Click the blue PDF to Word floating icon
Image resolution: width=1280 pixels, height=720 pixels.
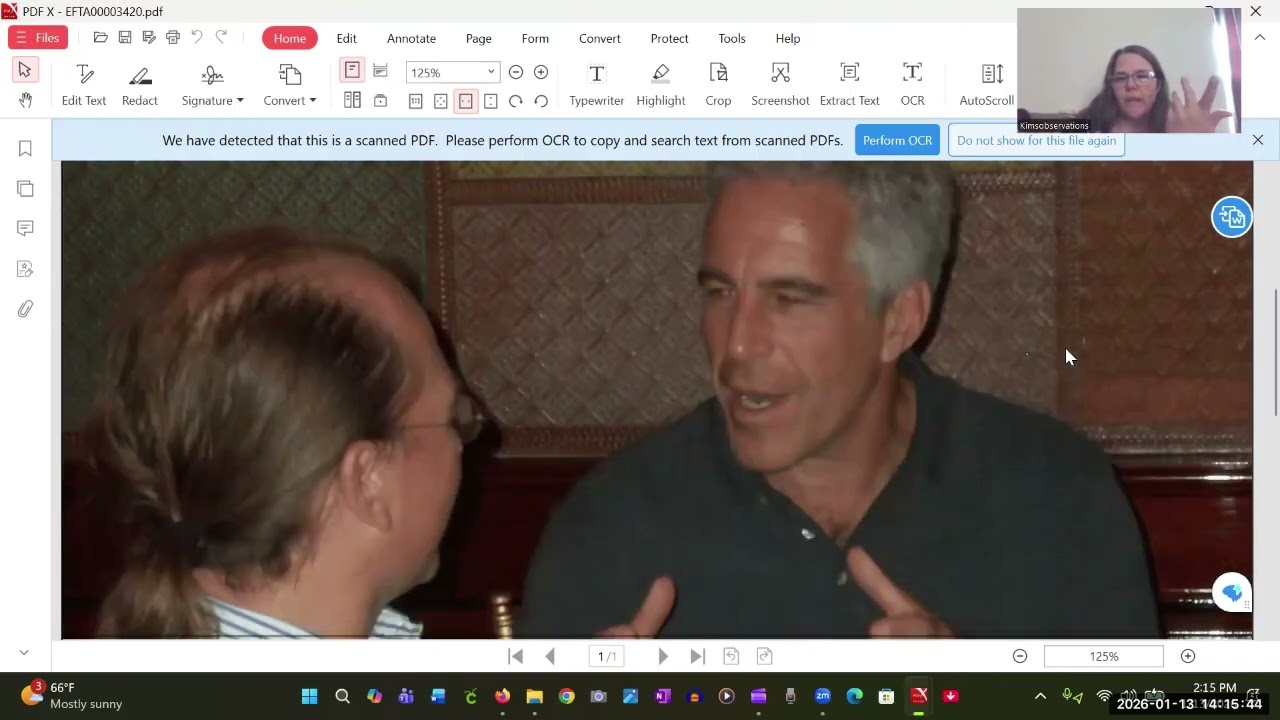point(1232,217)
